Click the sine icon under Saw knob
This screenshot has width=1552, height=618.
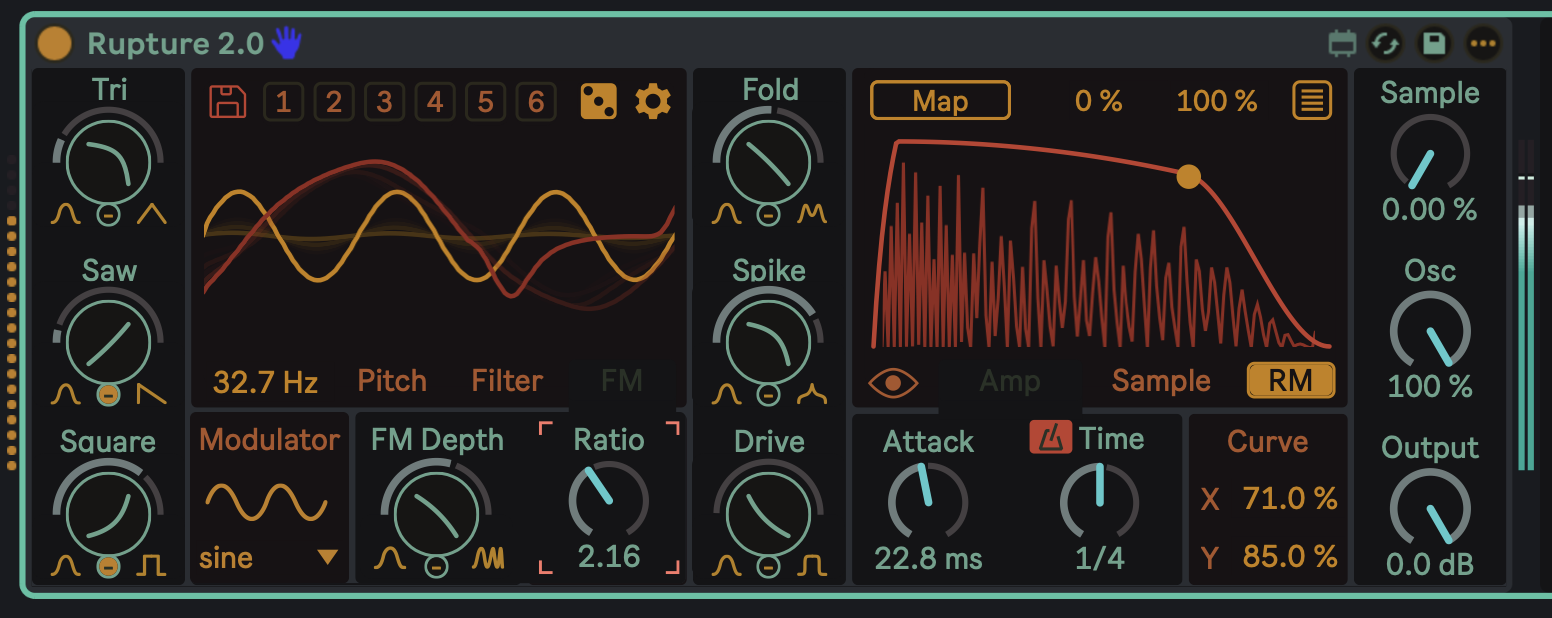tap(67, 395)
